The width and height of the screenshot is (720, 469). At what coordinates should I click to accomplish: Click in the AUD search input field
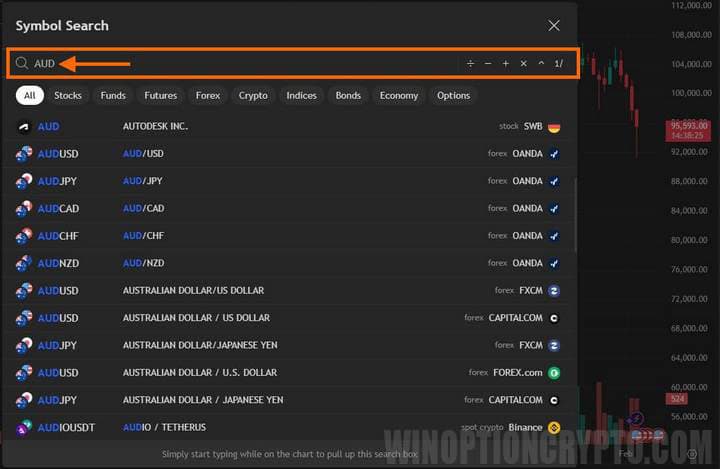[250, 64]
